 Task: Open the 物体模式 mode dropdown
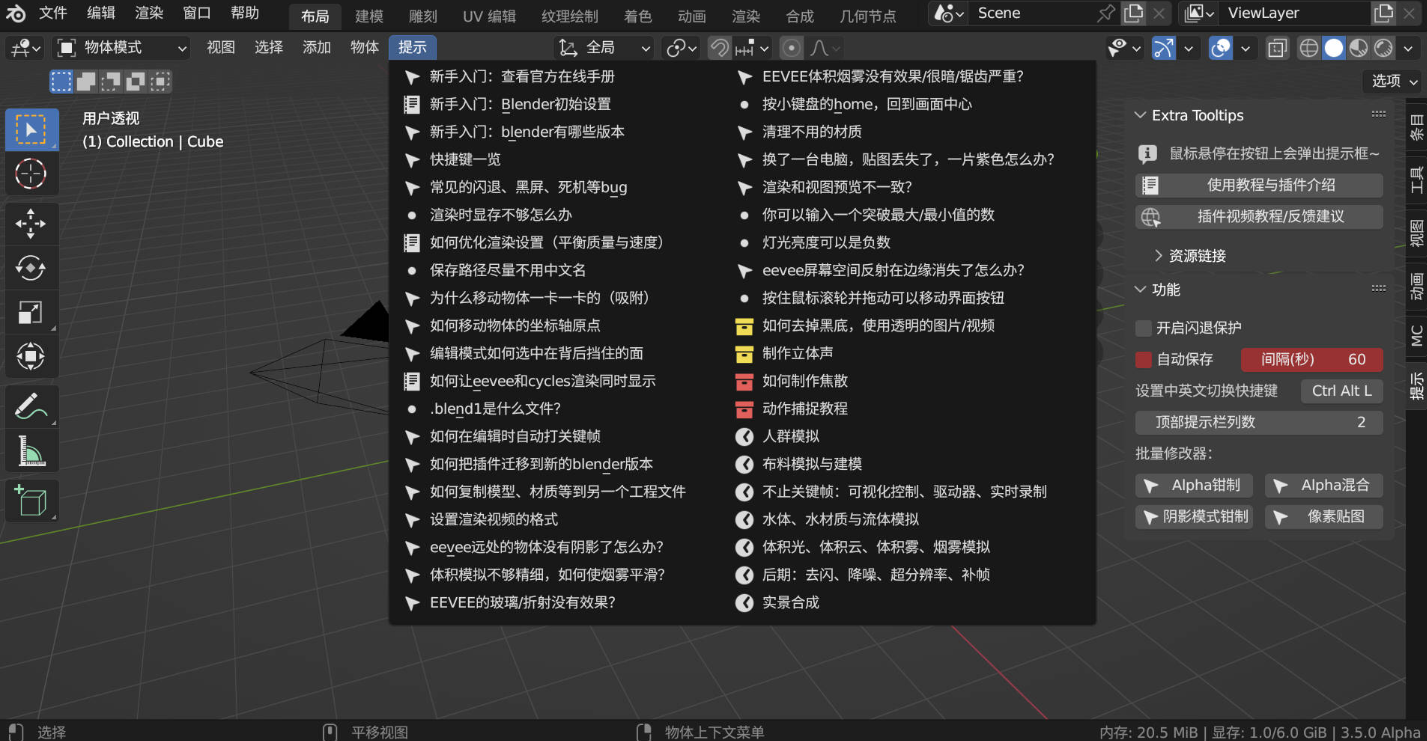click(121, 48)
